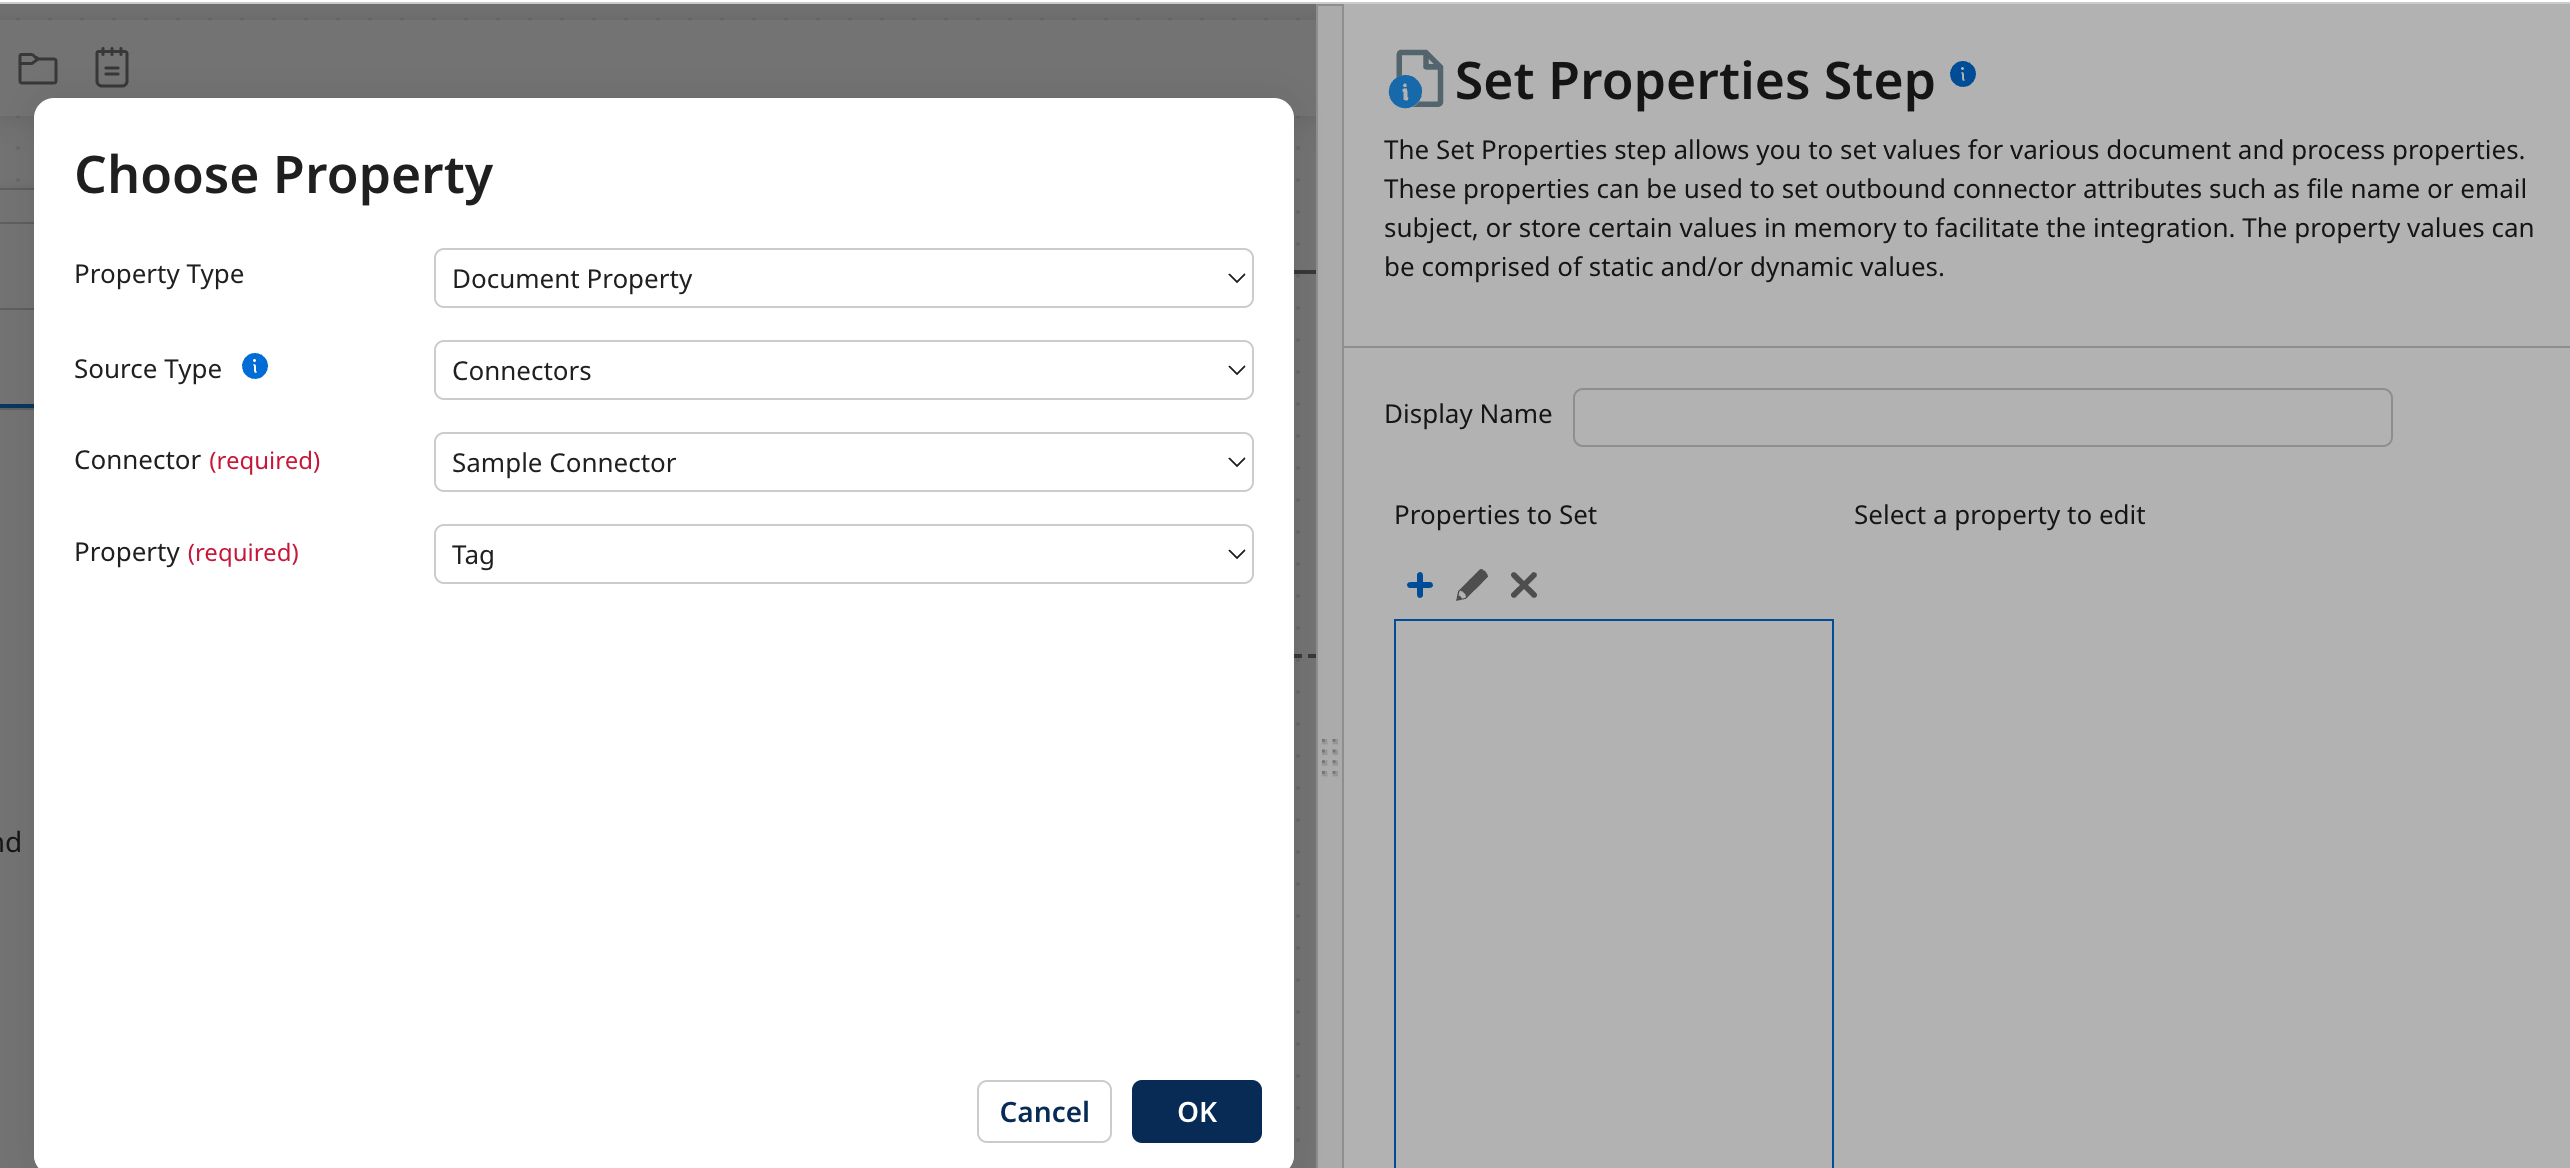Add a property using the blue plus icon
Viewport: 2570px width, 1168px height.
click(x=1419, y=585)
